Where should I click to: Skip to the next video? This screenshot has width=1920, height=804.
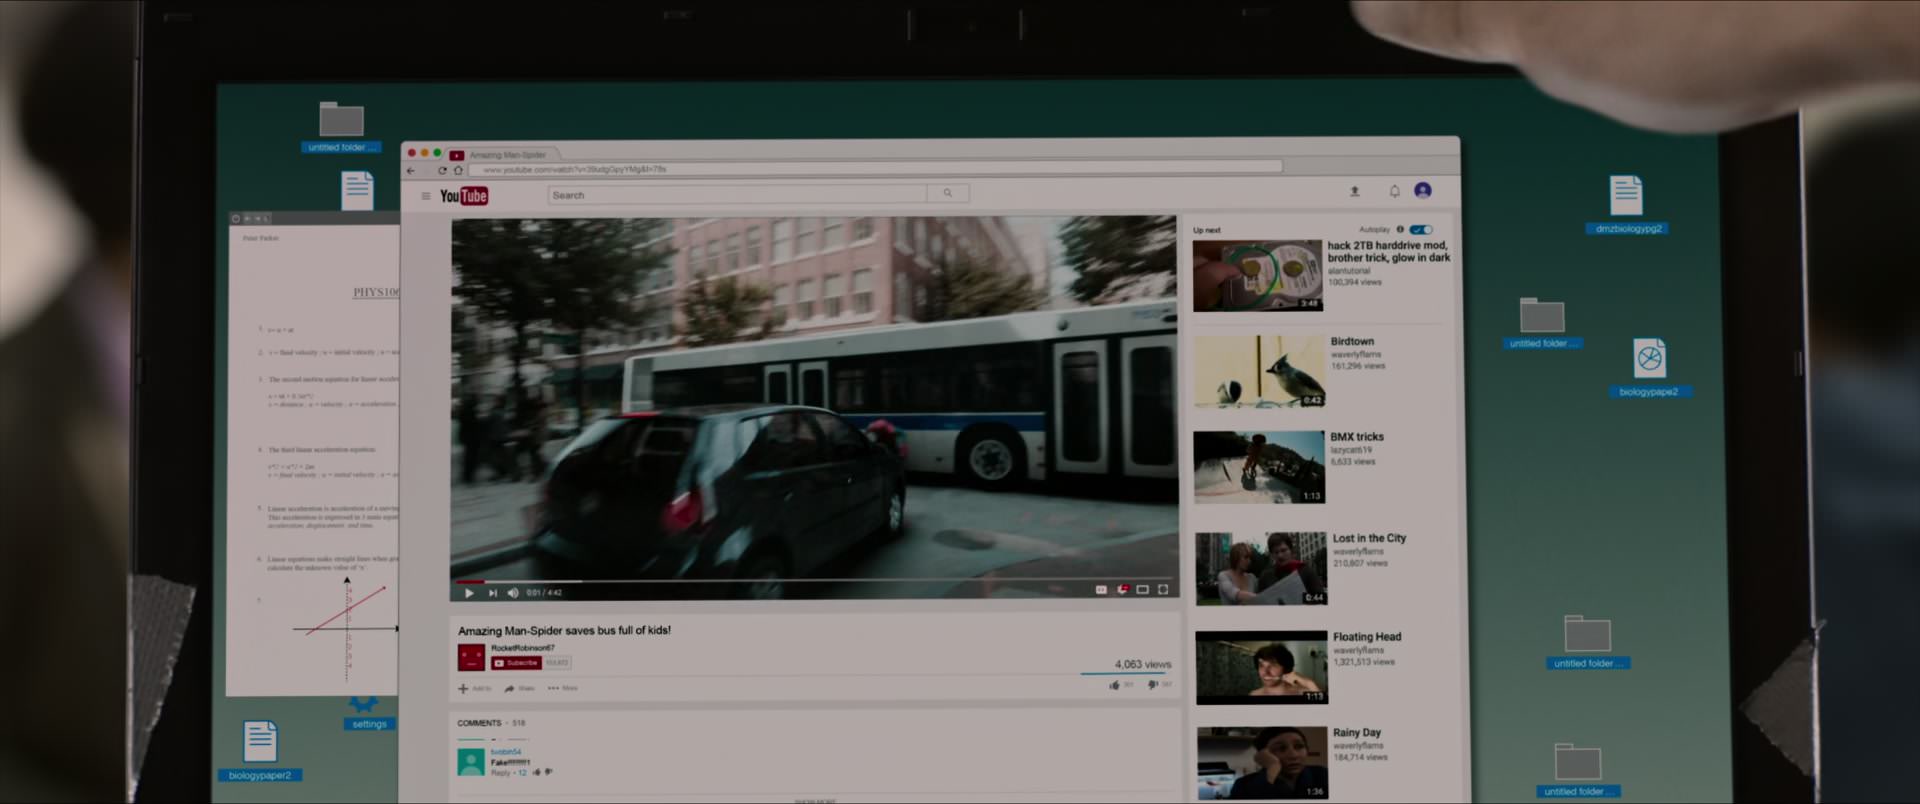point(492,593)
